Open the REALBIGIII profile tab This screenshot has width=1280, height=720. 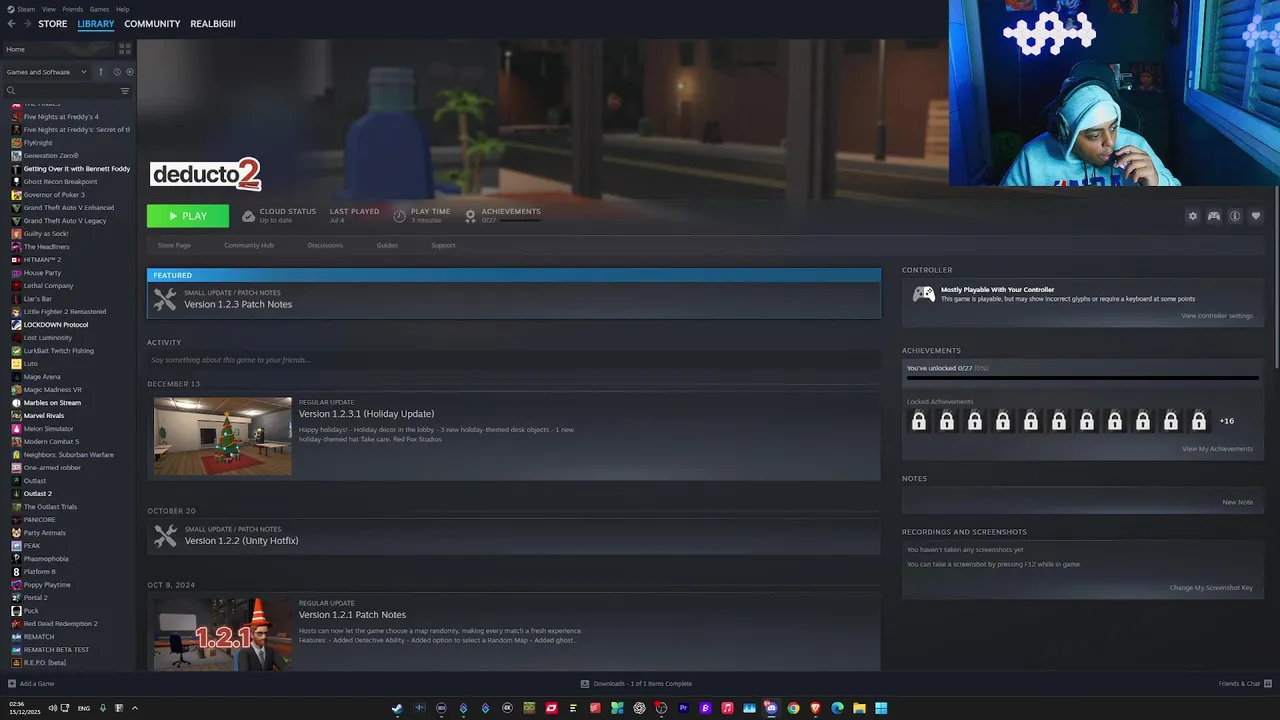point(213,24)
